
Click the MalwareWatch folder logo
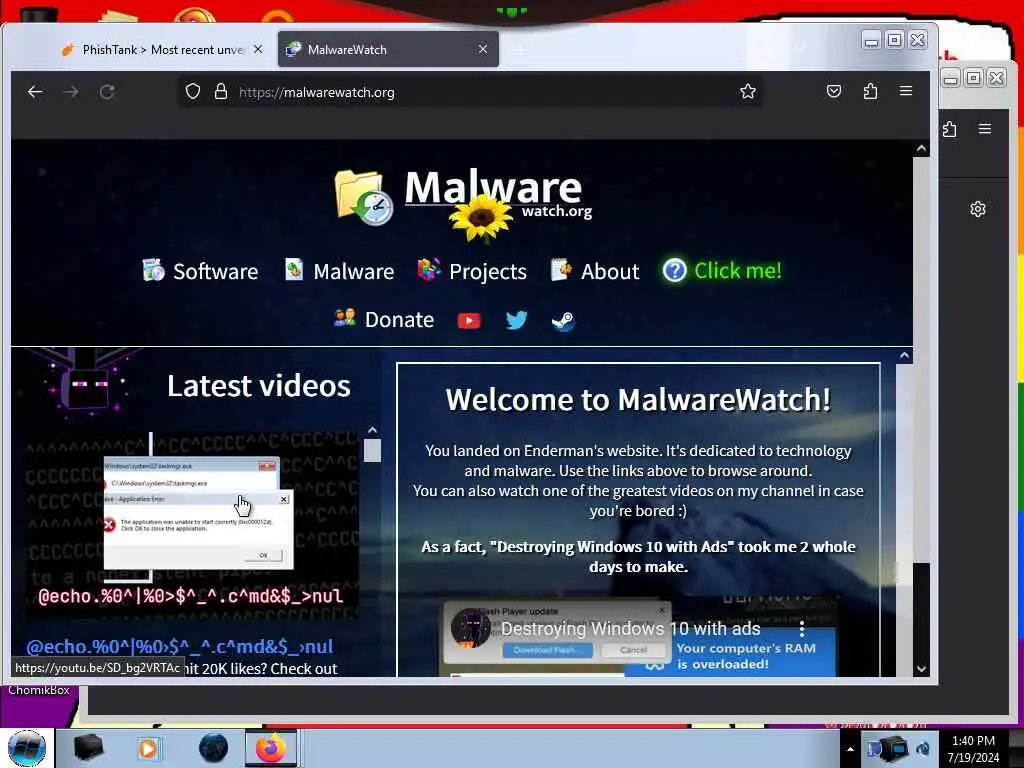(x=363, y=197)
